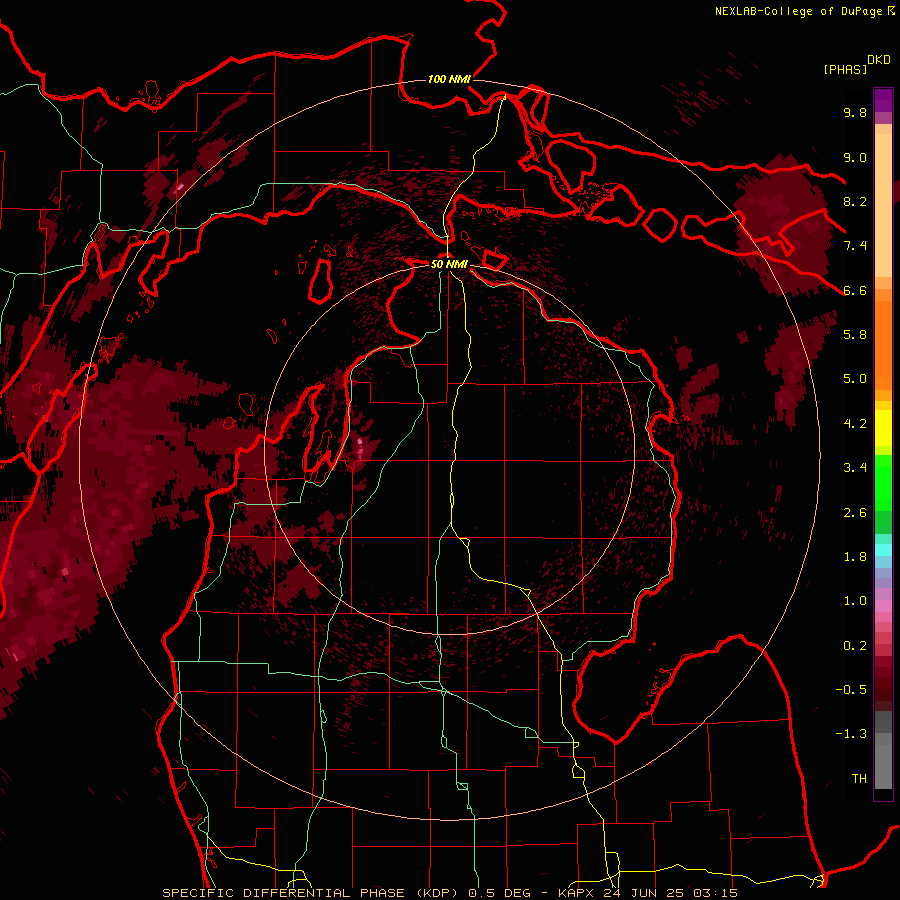
Task: Click the 9.0 value on color scale
Action: pos(855,158)
